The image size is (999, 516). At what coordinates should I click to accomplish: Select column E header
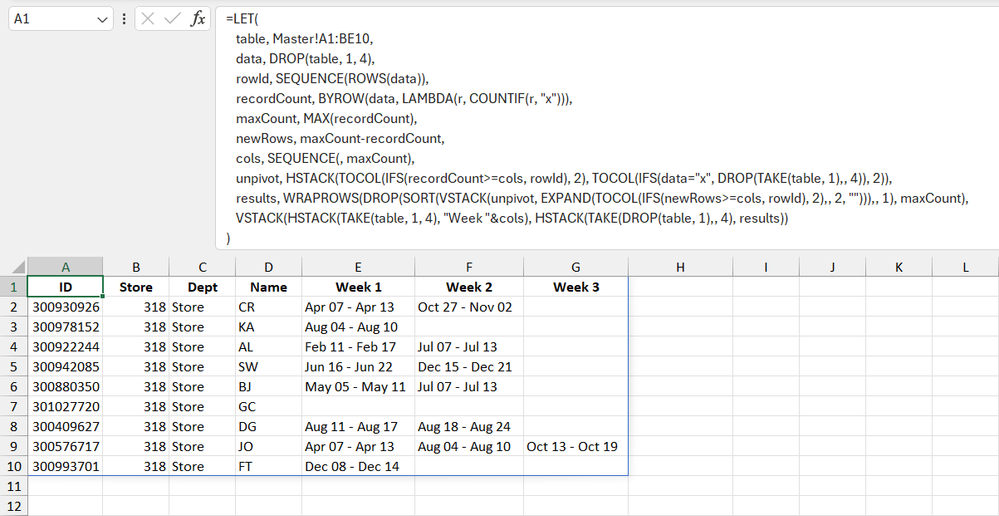coord(358,268)
